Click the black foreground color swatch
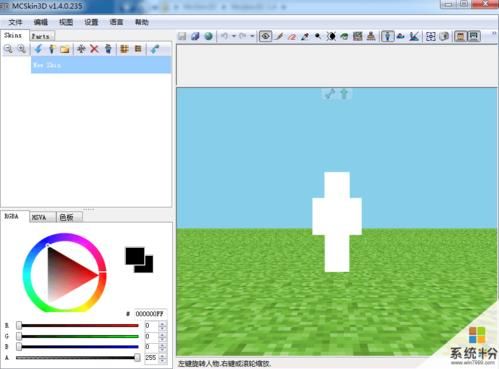The width and height of the screenshot is (499, 369). [x=135, y=256]
